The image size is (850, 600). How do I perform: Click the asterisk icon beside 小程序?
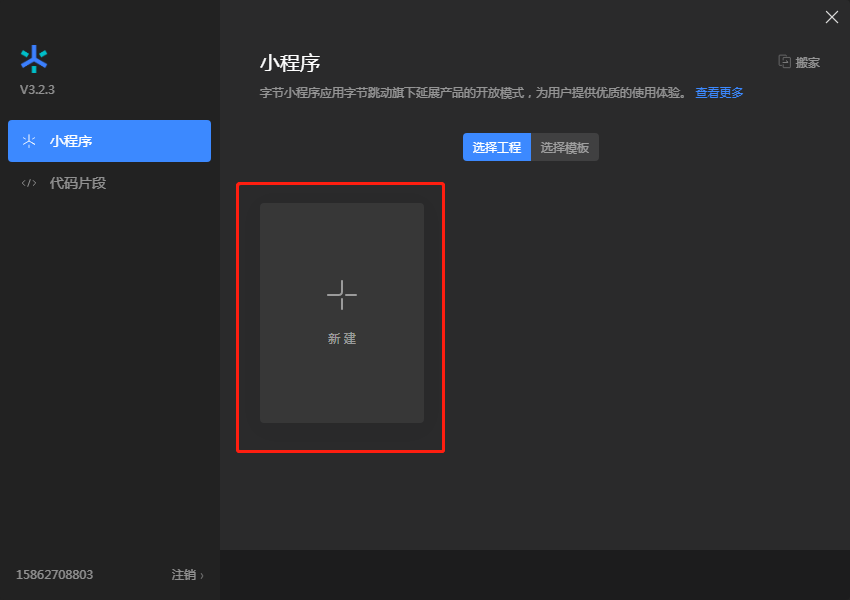(x=29, y=141)
